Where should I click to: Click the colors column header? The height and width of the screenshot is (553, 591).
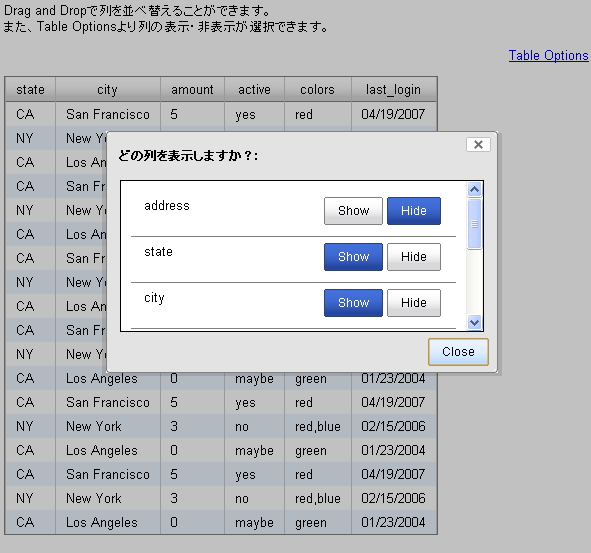(318, 90)
